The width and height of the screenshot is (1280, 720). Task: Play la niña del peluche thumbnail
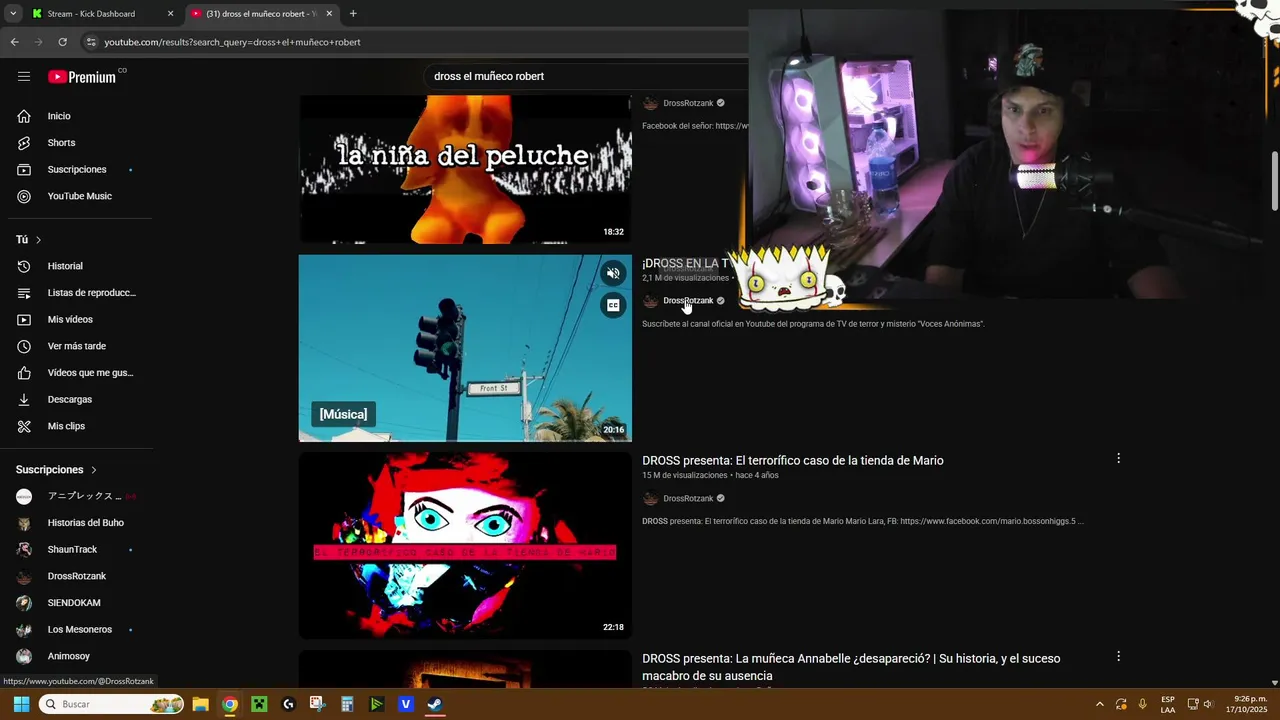pyautogui.click(x=465, y=169)
